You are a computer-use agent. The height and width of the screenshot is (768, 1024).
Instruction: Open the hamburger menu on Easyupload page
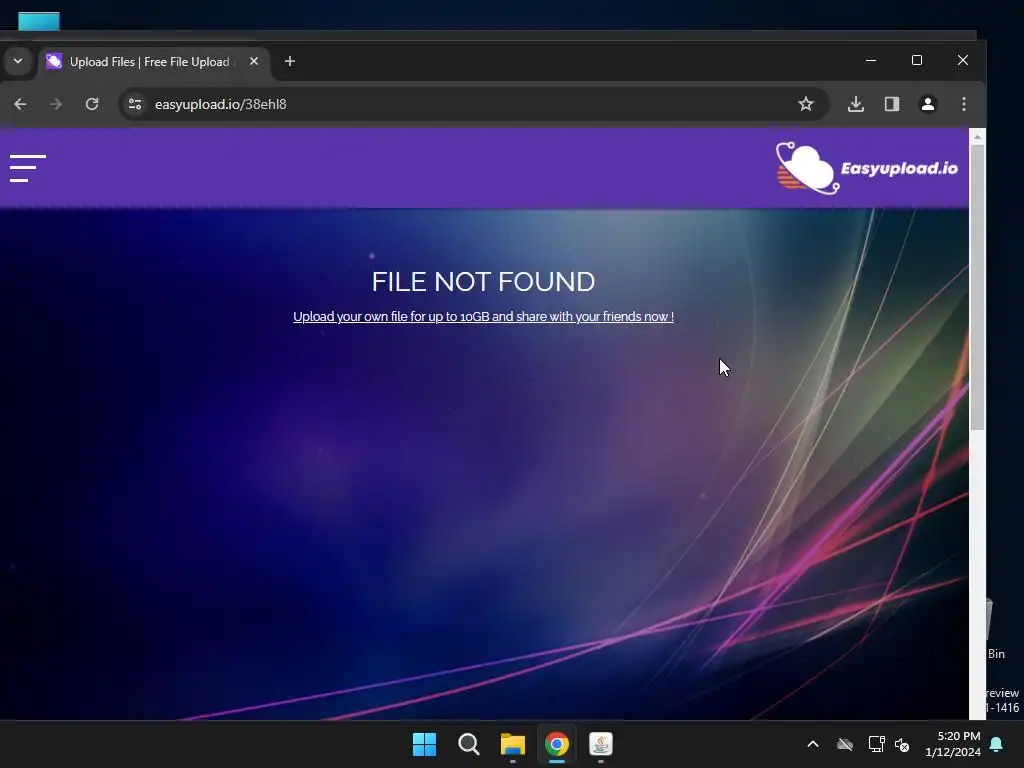[x=27, y=168]
